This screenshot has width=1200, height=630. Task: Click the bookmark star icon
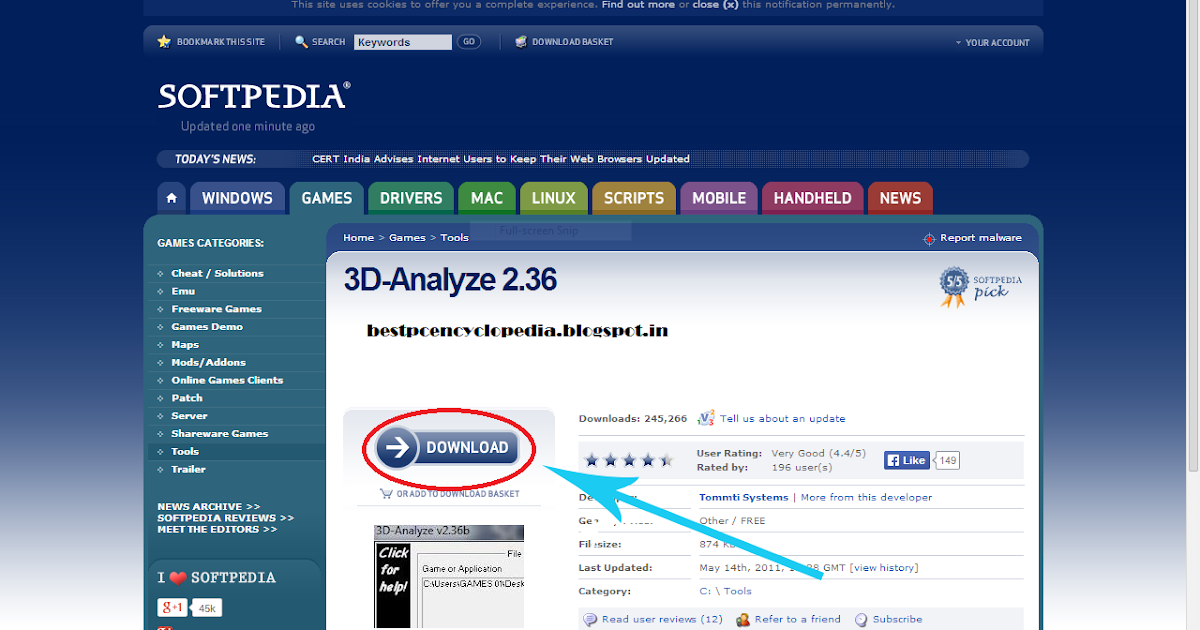pos(164,42)
